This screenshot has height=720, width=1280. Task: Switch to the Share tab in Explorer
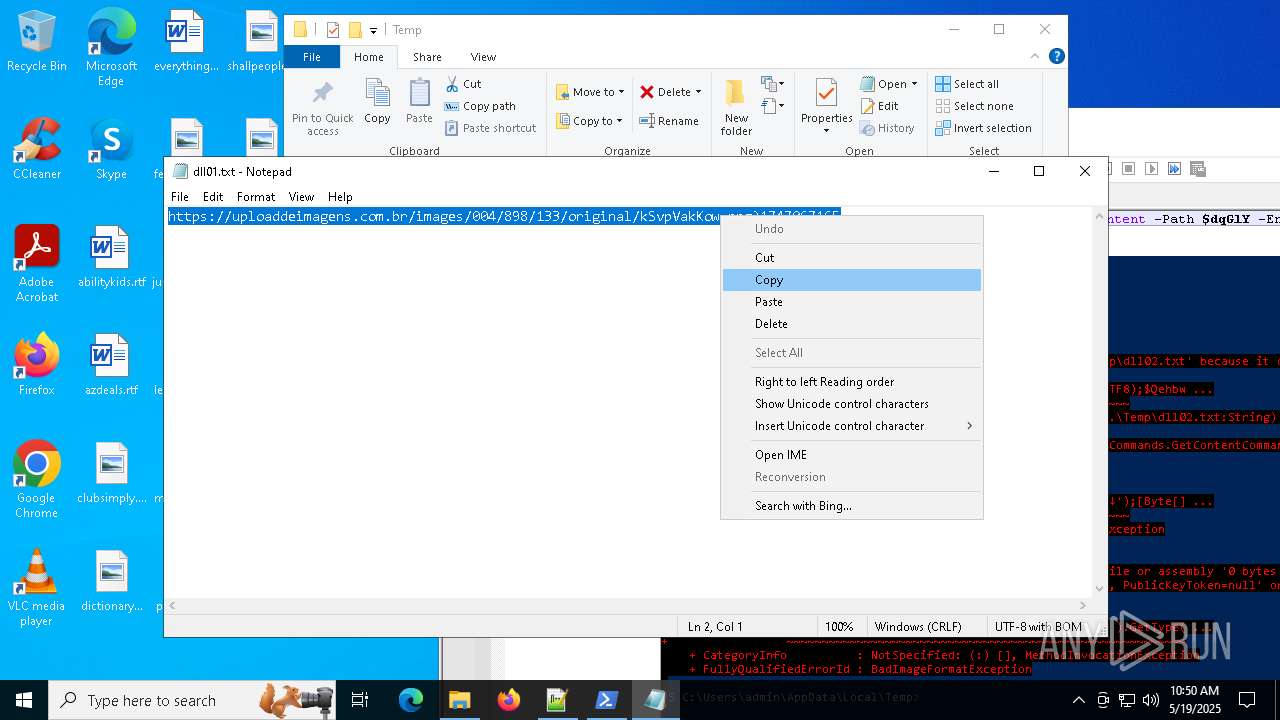coord(427,57)
